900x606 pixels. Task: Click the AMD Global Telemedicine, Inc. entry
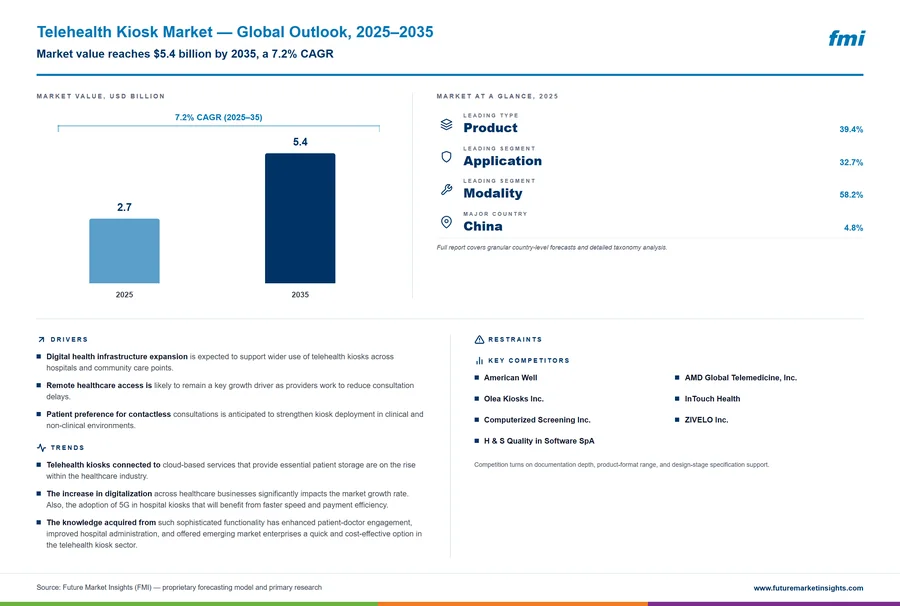pyautogui.click(x=740, y=378)
